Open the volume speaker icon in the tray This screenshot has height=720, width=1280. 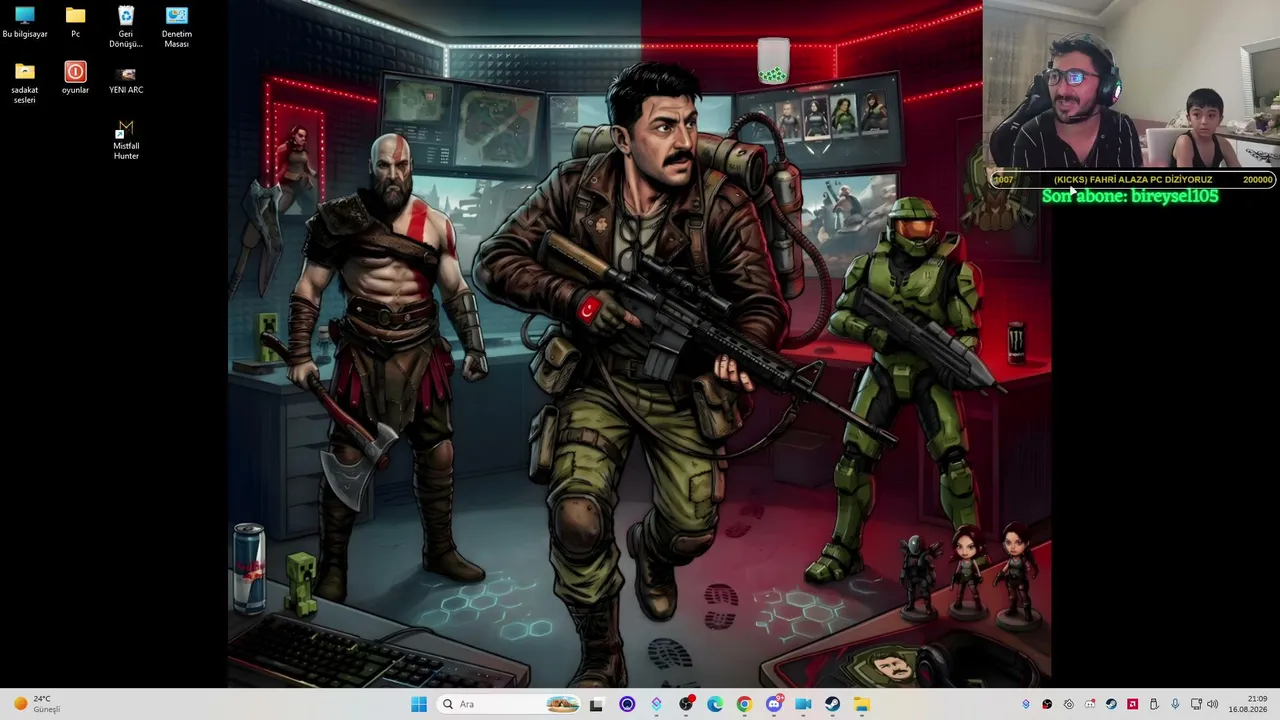1212,704
